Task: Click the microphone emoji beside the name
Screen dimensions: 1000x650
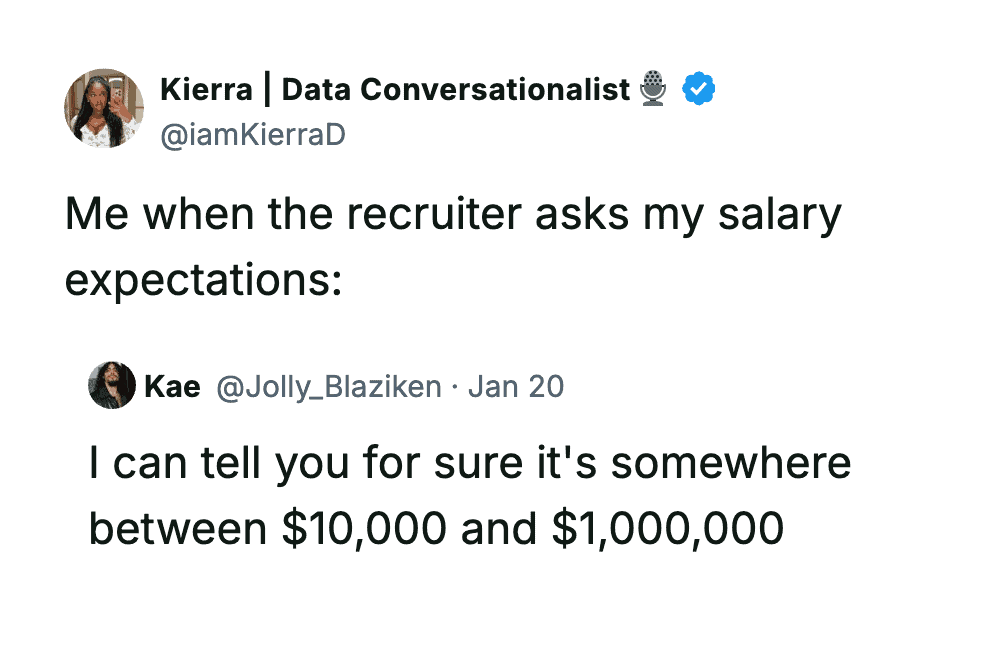Action: point(653,89)
